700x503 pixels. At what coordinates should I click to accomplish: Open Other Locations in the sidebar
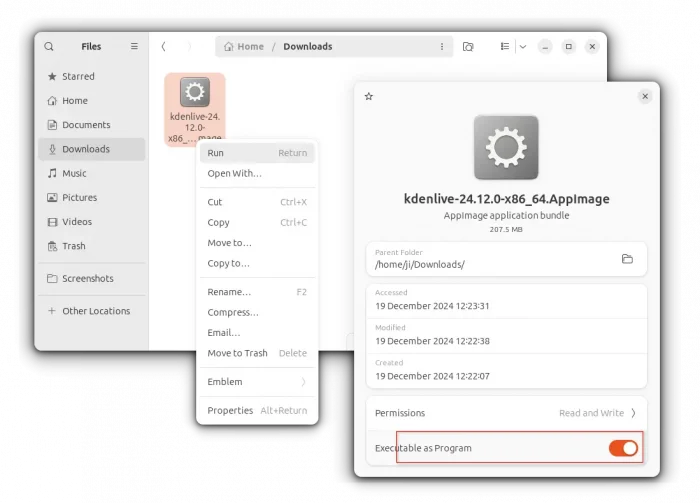[x=92, y=311]
